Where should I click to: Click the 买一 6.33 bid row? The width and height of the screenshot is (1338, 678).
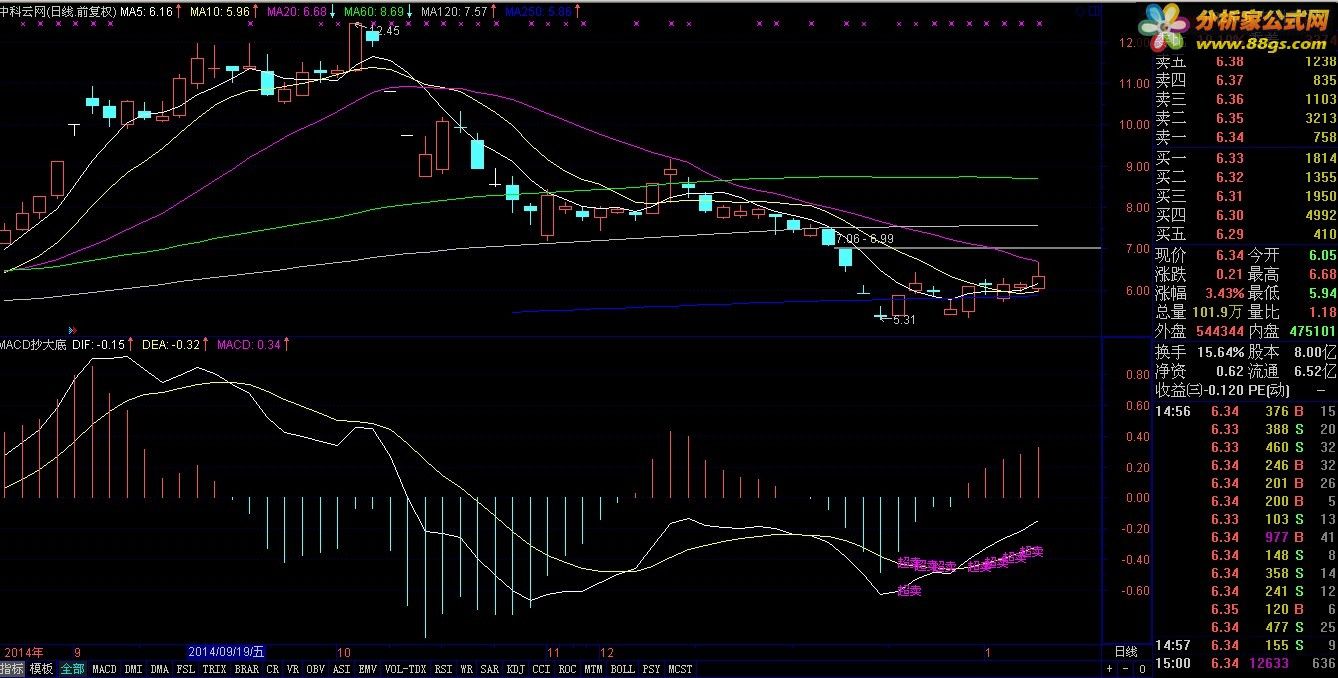pyautogui.click(x=1245, y=158)
